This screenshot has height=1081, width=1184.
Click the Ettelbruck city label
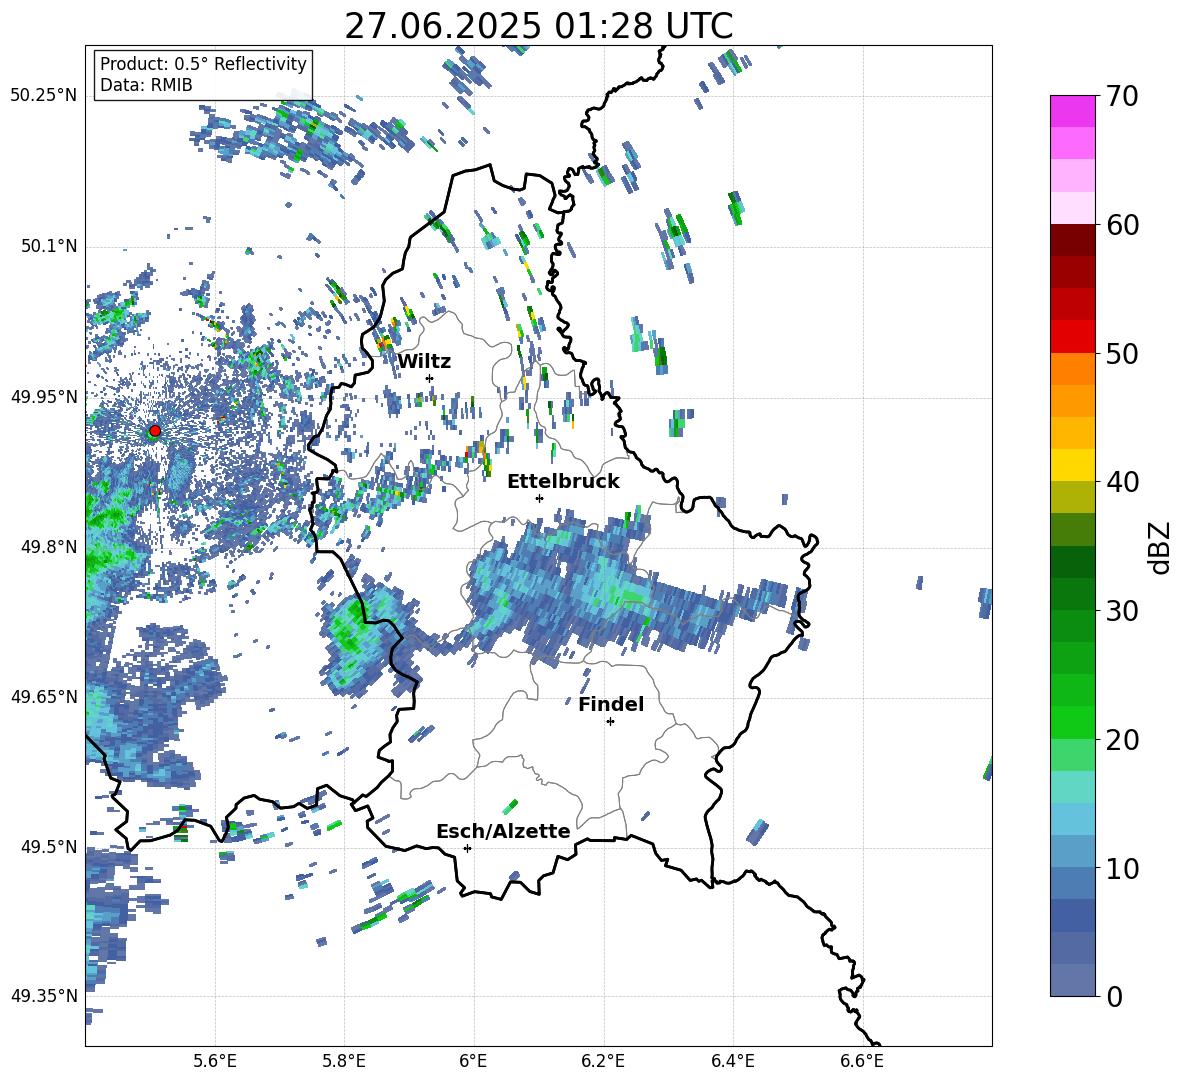[563, 482]
